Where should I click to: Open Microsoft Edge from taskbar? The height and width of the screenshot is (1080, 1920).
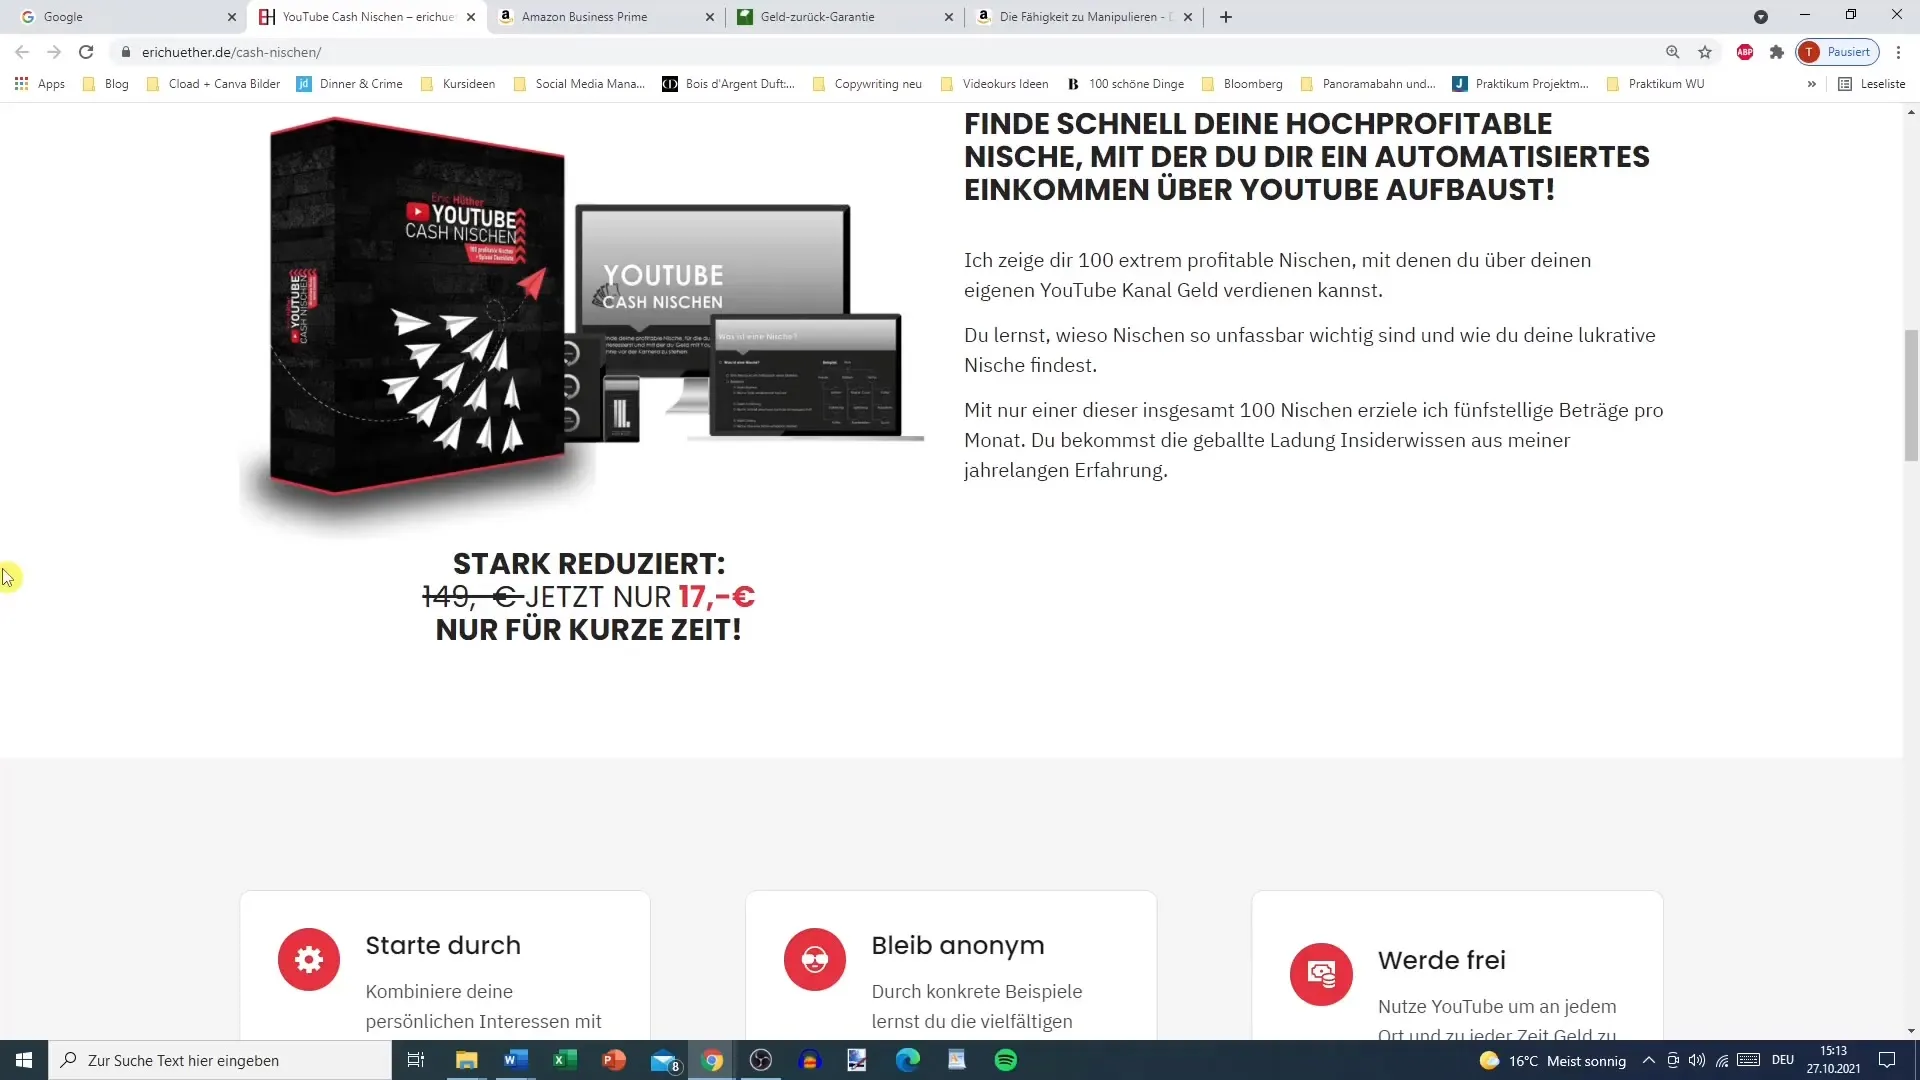(x=907, y=1060)
